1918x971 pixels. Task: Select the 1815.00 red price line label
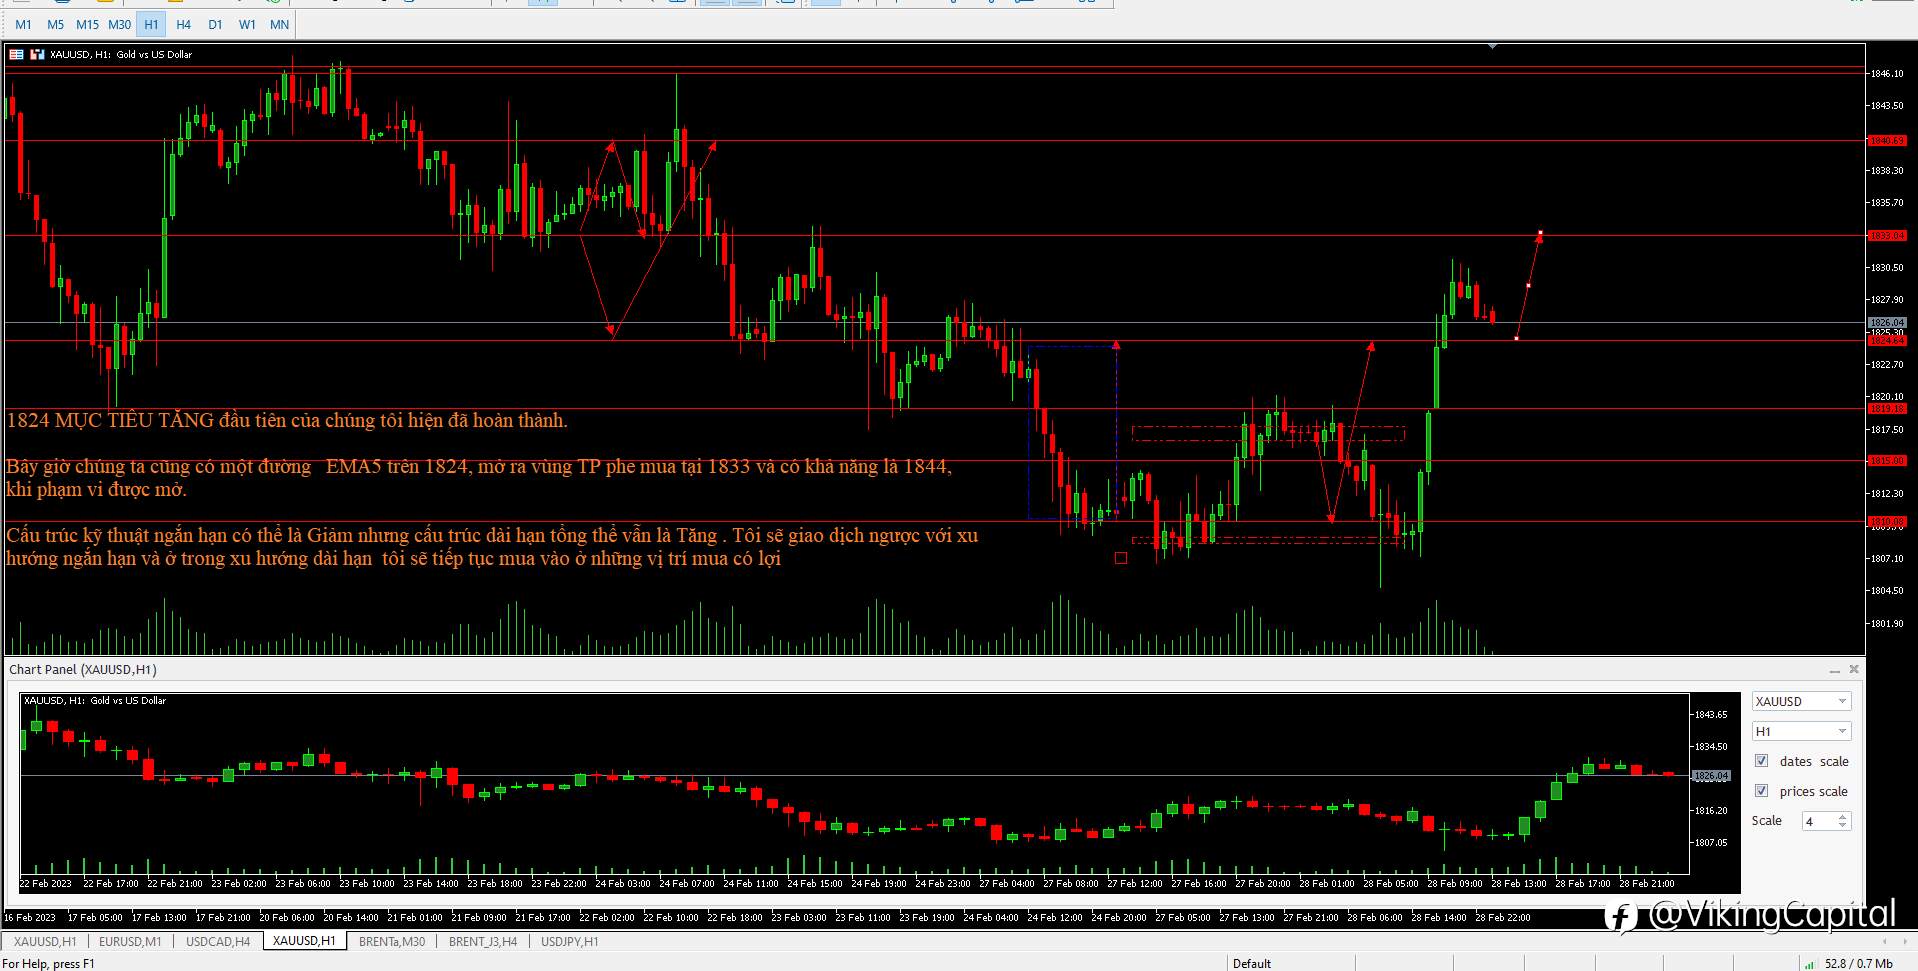(1887, 461)
